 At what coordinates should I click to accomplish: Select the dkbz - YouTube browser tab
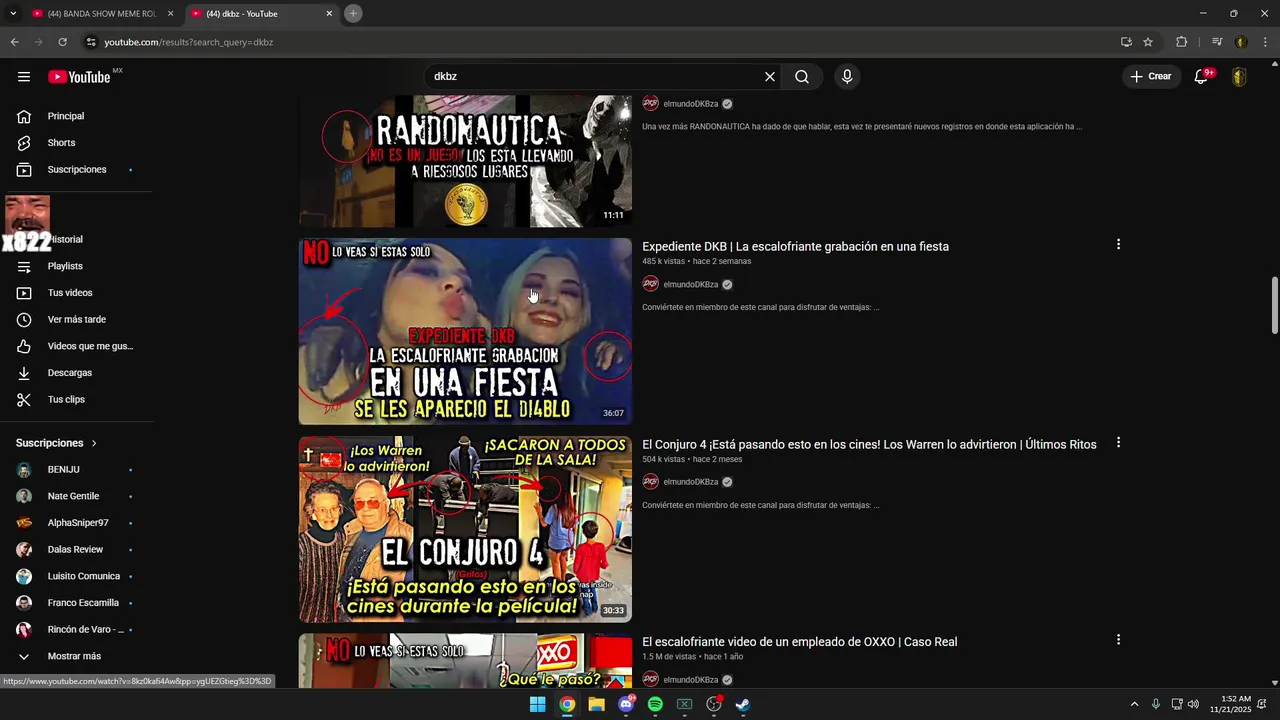pos(260,14)
